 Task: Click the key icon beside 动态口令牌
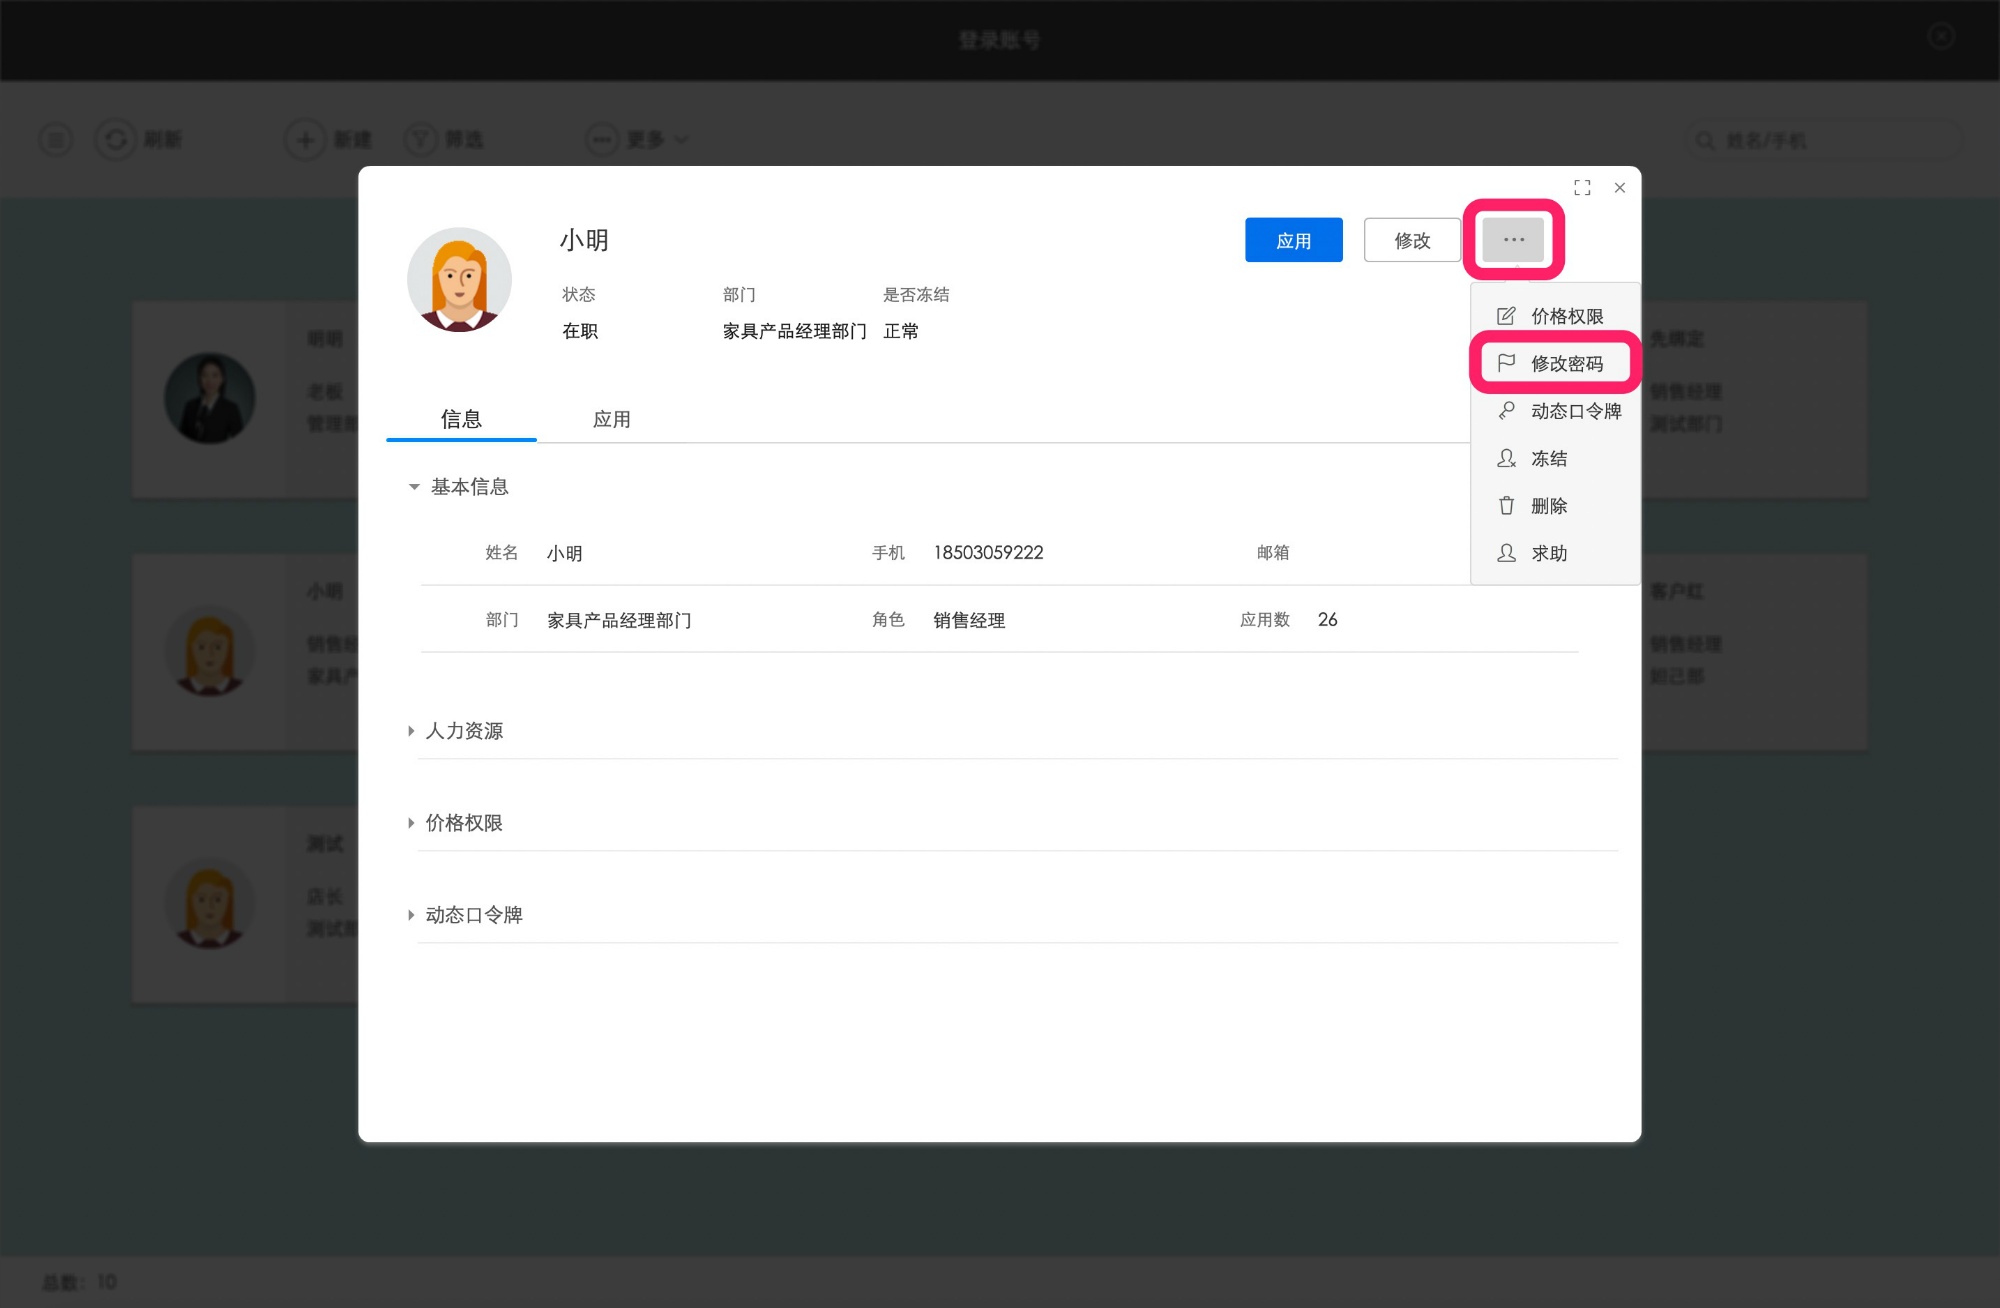(1506, 411)
